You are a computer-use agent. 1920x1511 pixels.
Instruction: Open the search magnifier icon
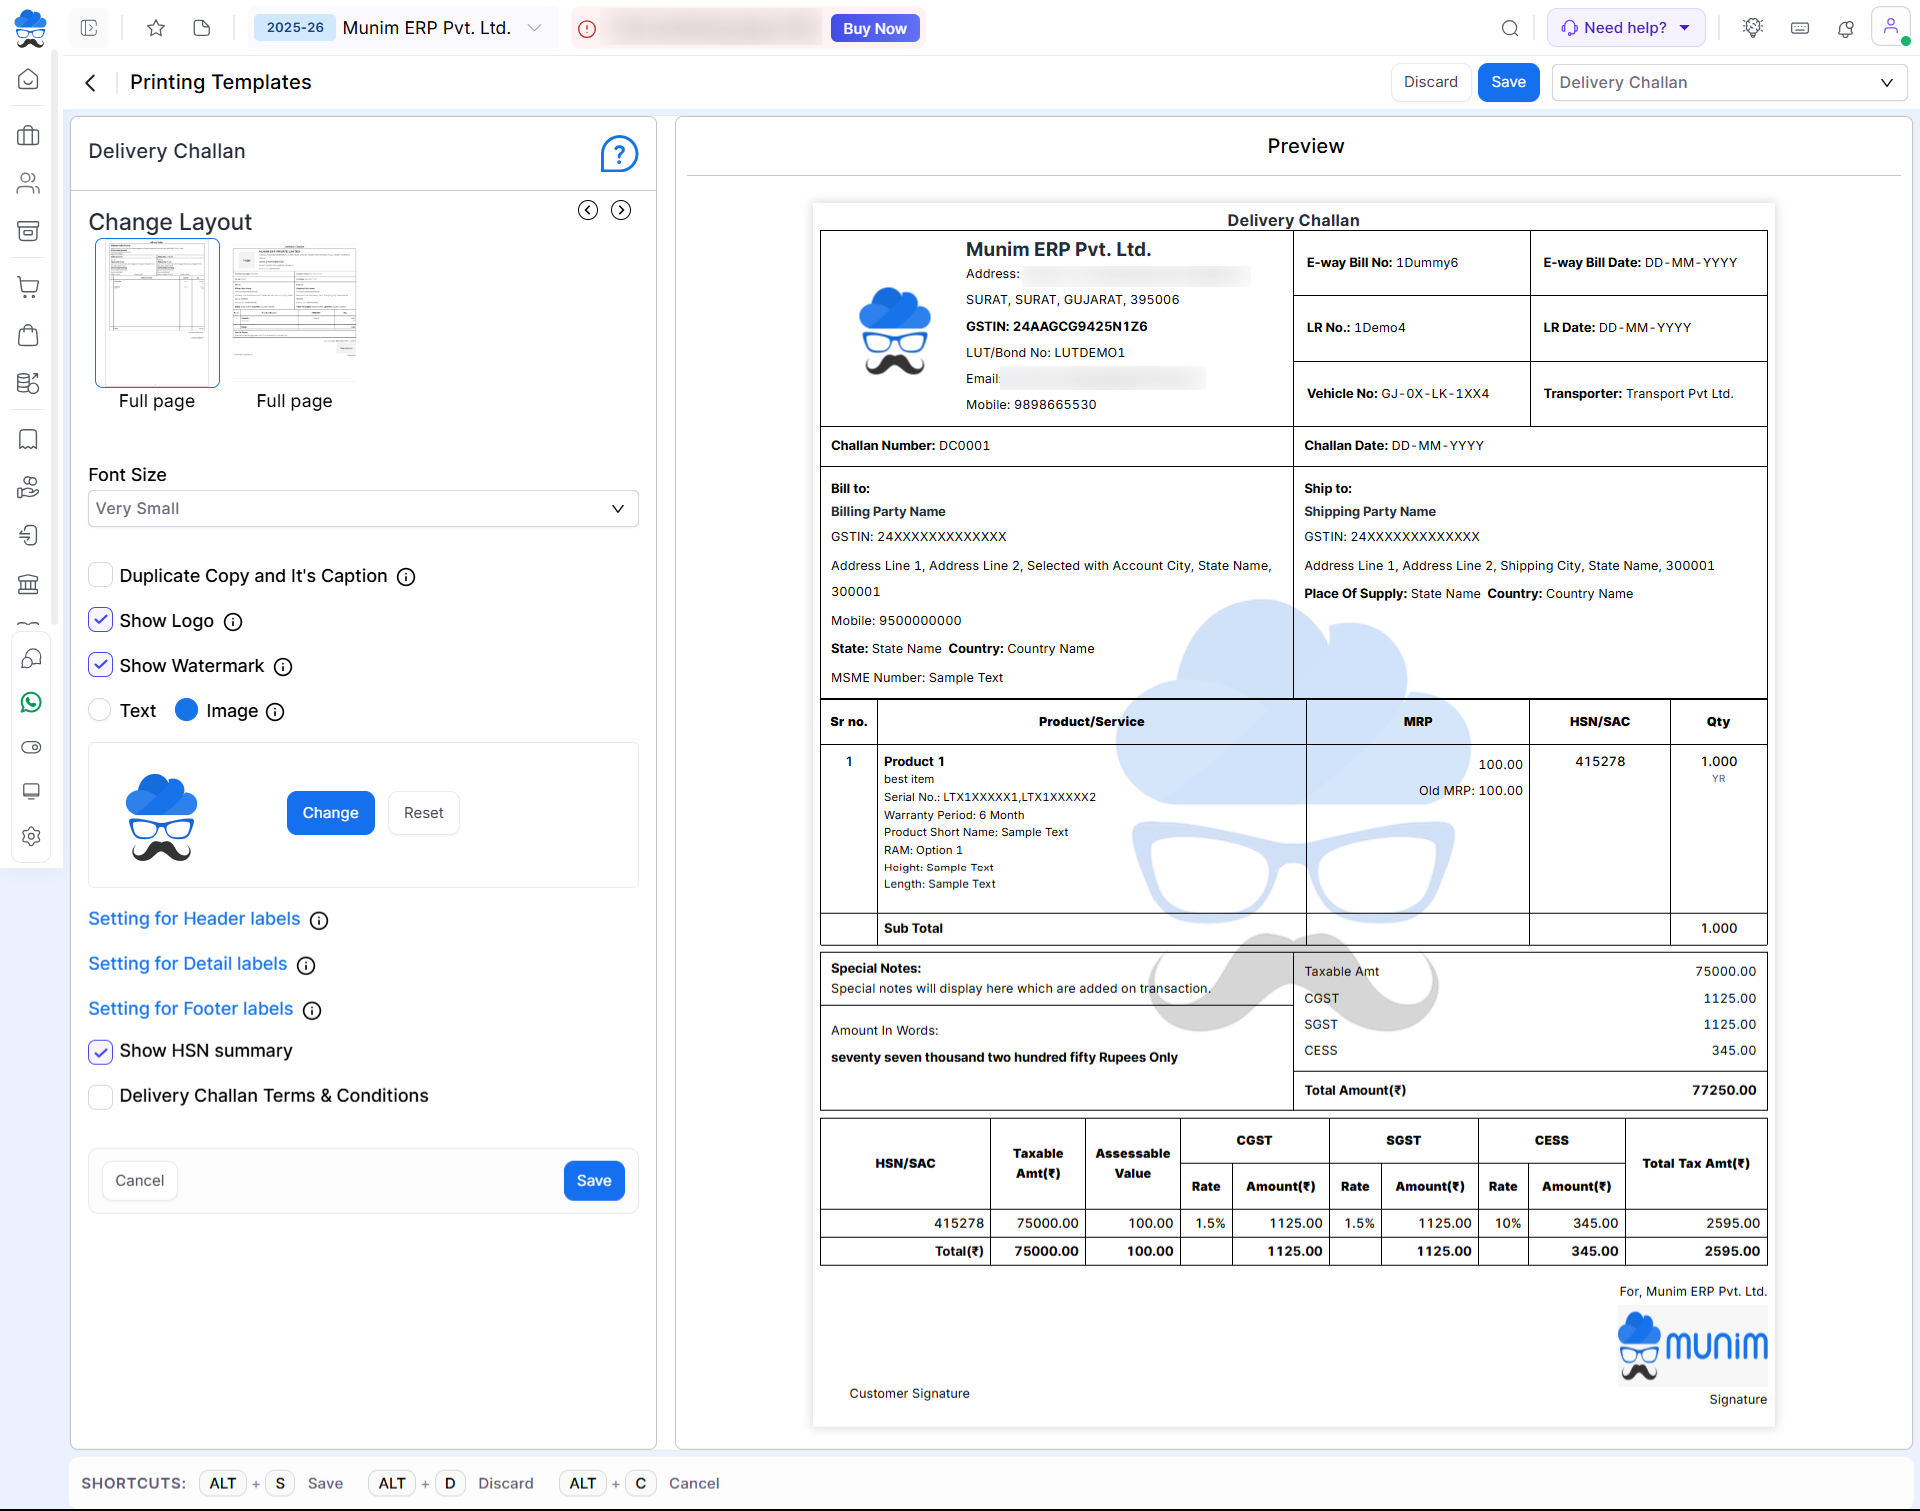[x=1510, y=28]
